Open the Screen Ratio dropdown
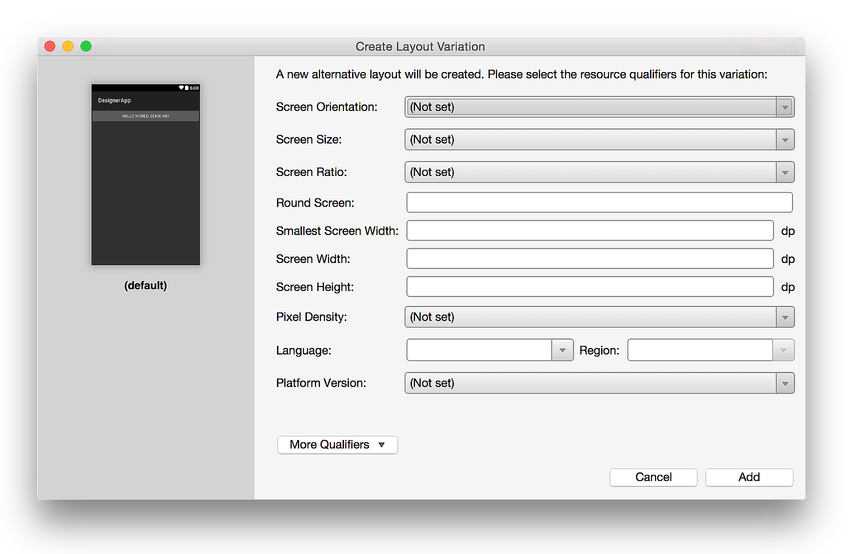Viewport: 860px width, 554px height. (x=599, y=172)
